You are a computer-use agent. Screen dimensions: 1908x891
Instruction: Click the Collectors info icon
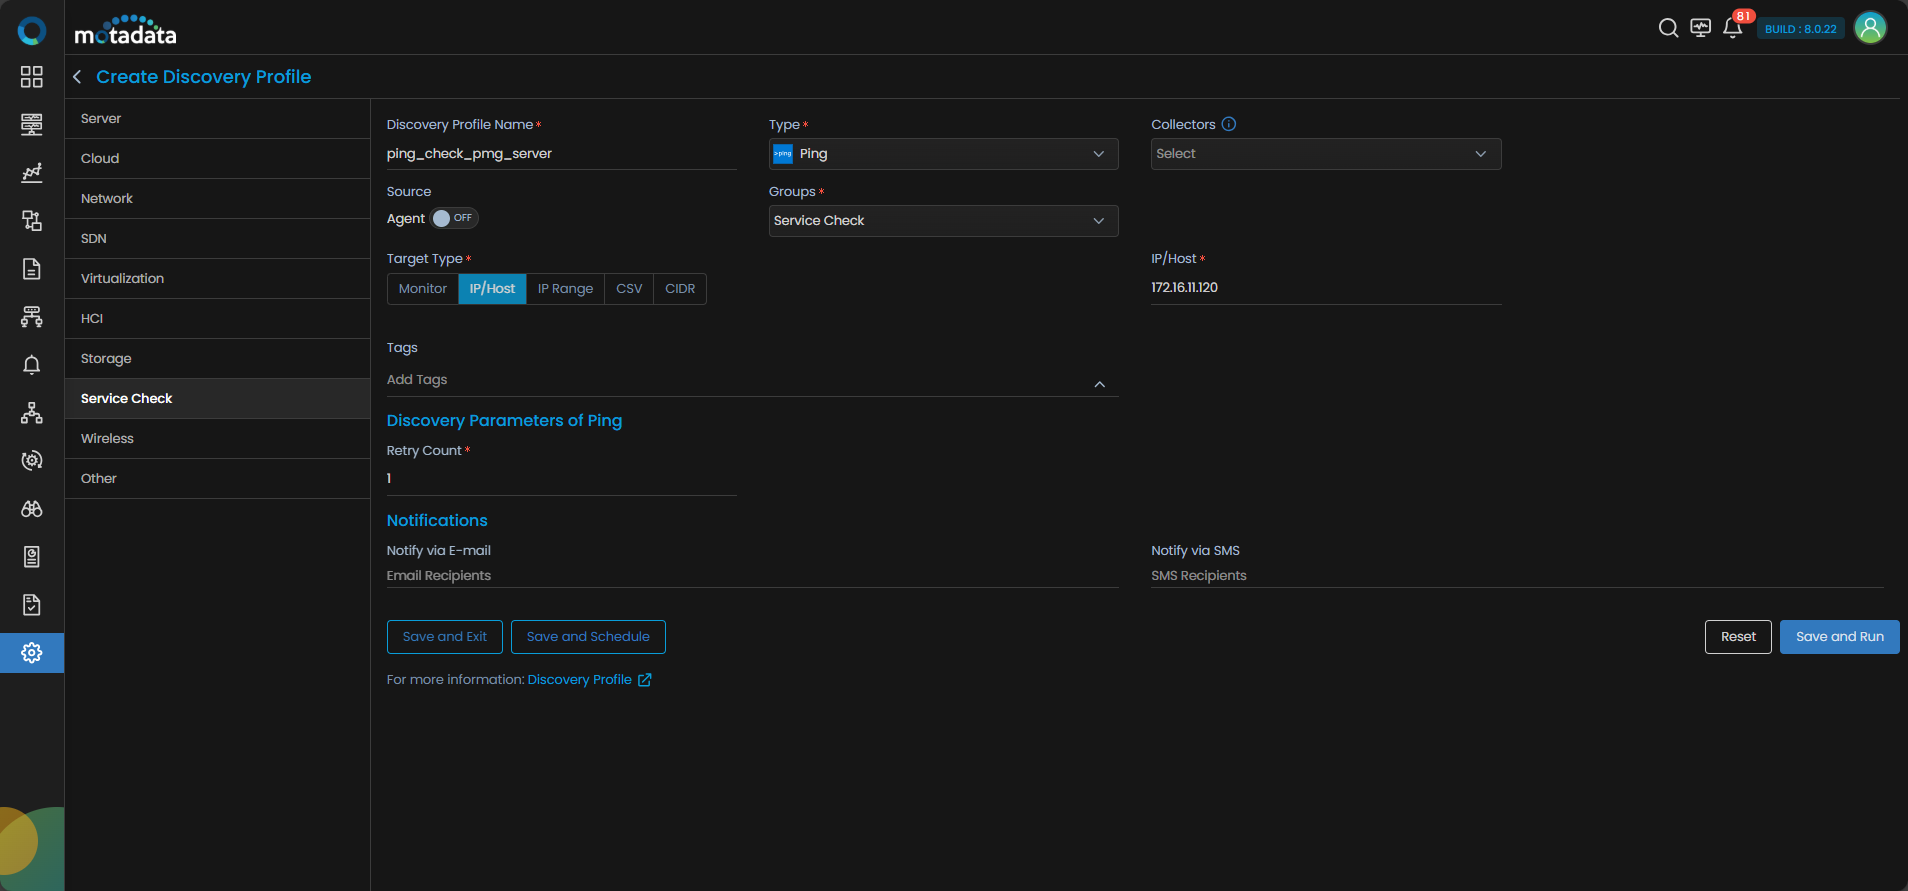pyautogui.click(x=1229, y=124)
